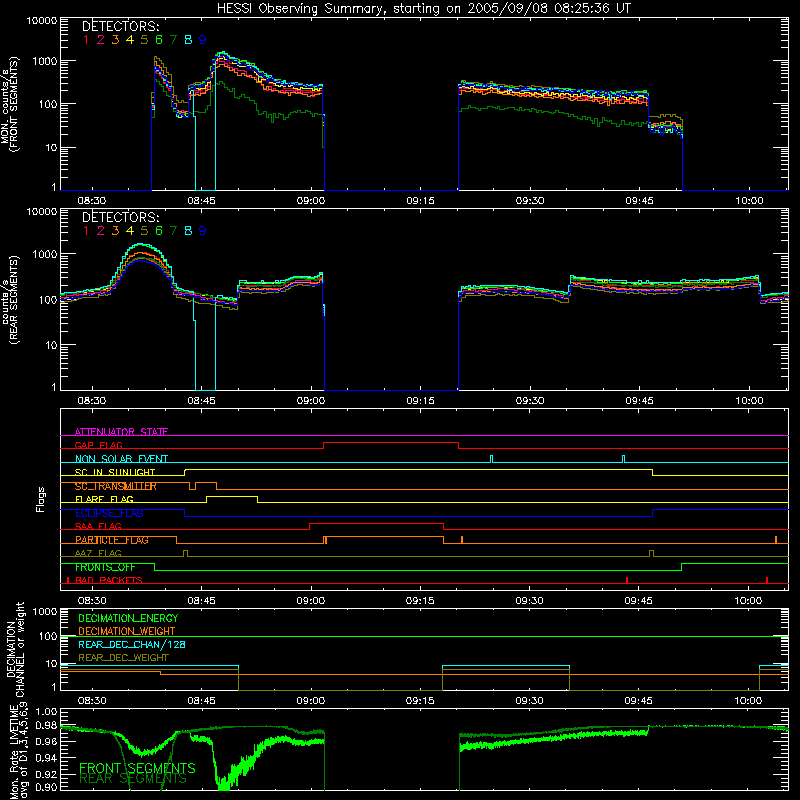Select the REAR_DEC_CHAN/128 legend label

132,645
